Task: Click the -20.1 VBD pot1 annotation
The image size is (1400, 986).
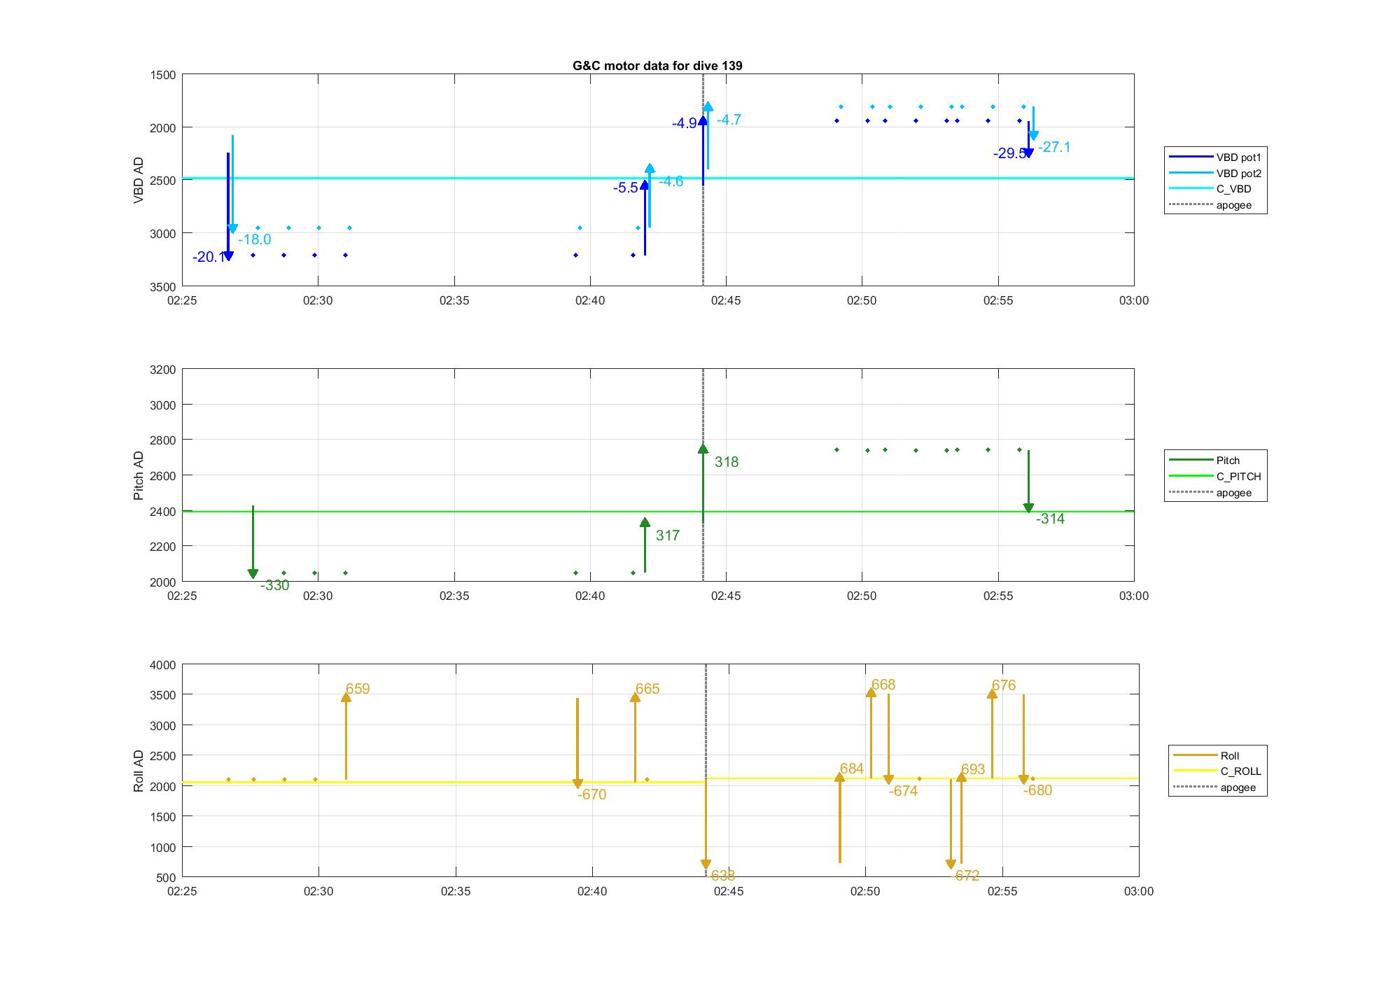Action: pos(209,257)
